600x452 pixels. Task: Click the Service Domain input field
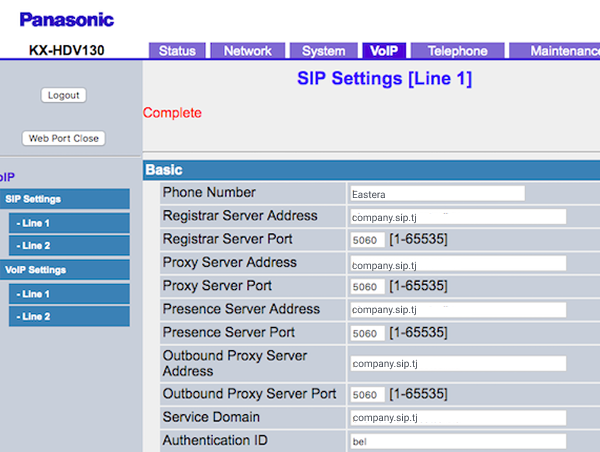point(457,418)
